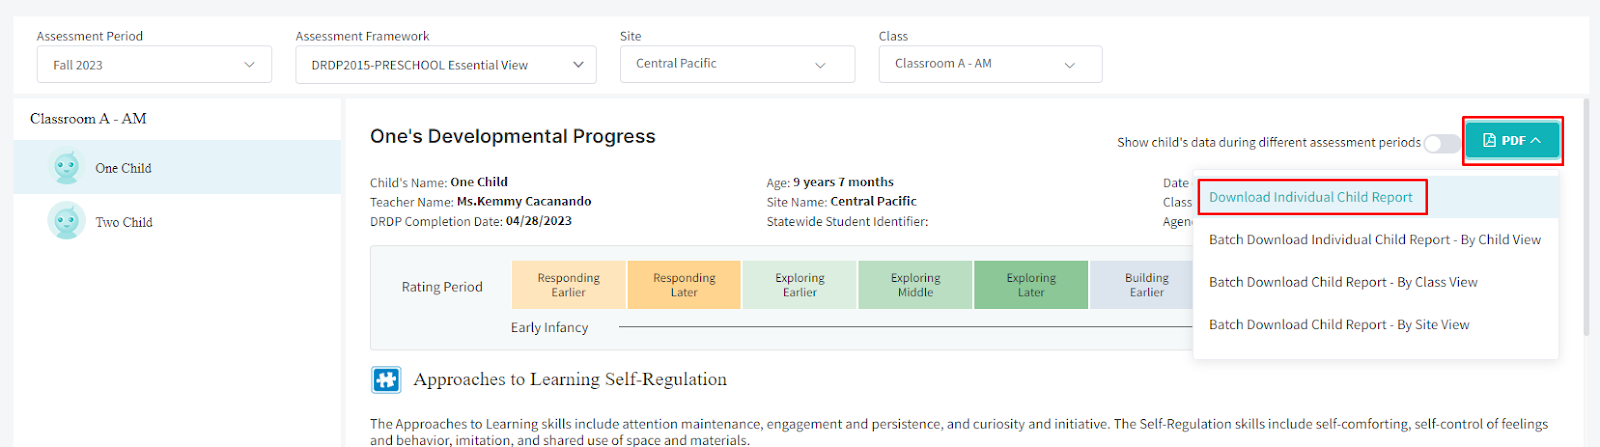Click One Child's avatar icon
The height and width of the screenshot is (447, 1600).
click(x=67, y=167)
